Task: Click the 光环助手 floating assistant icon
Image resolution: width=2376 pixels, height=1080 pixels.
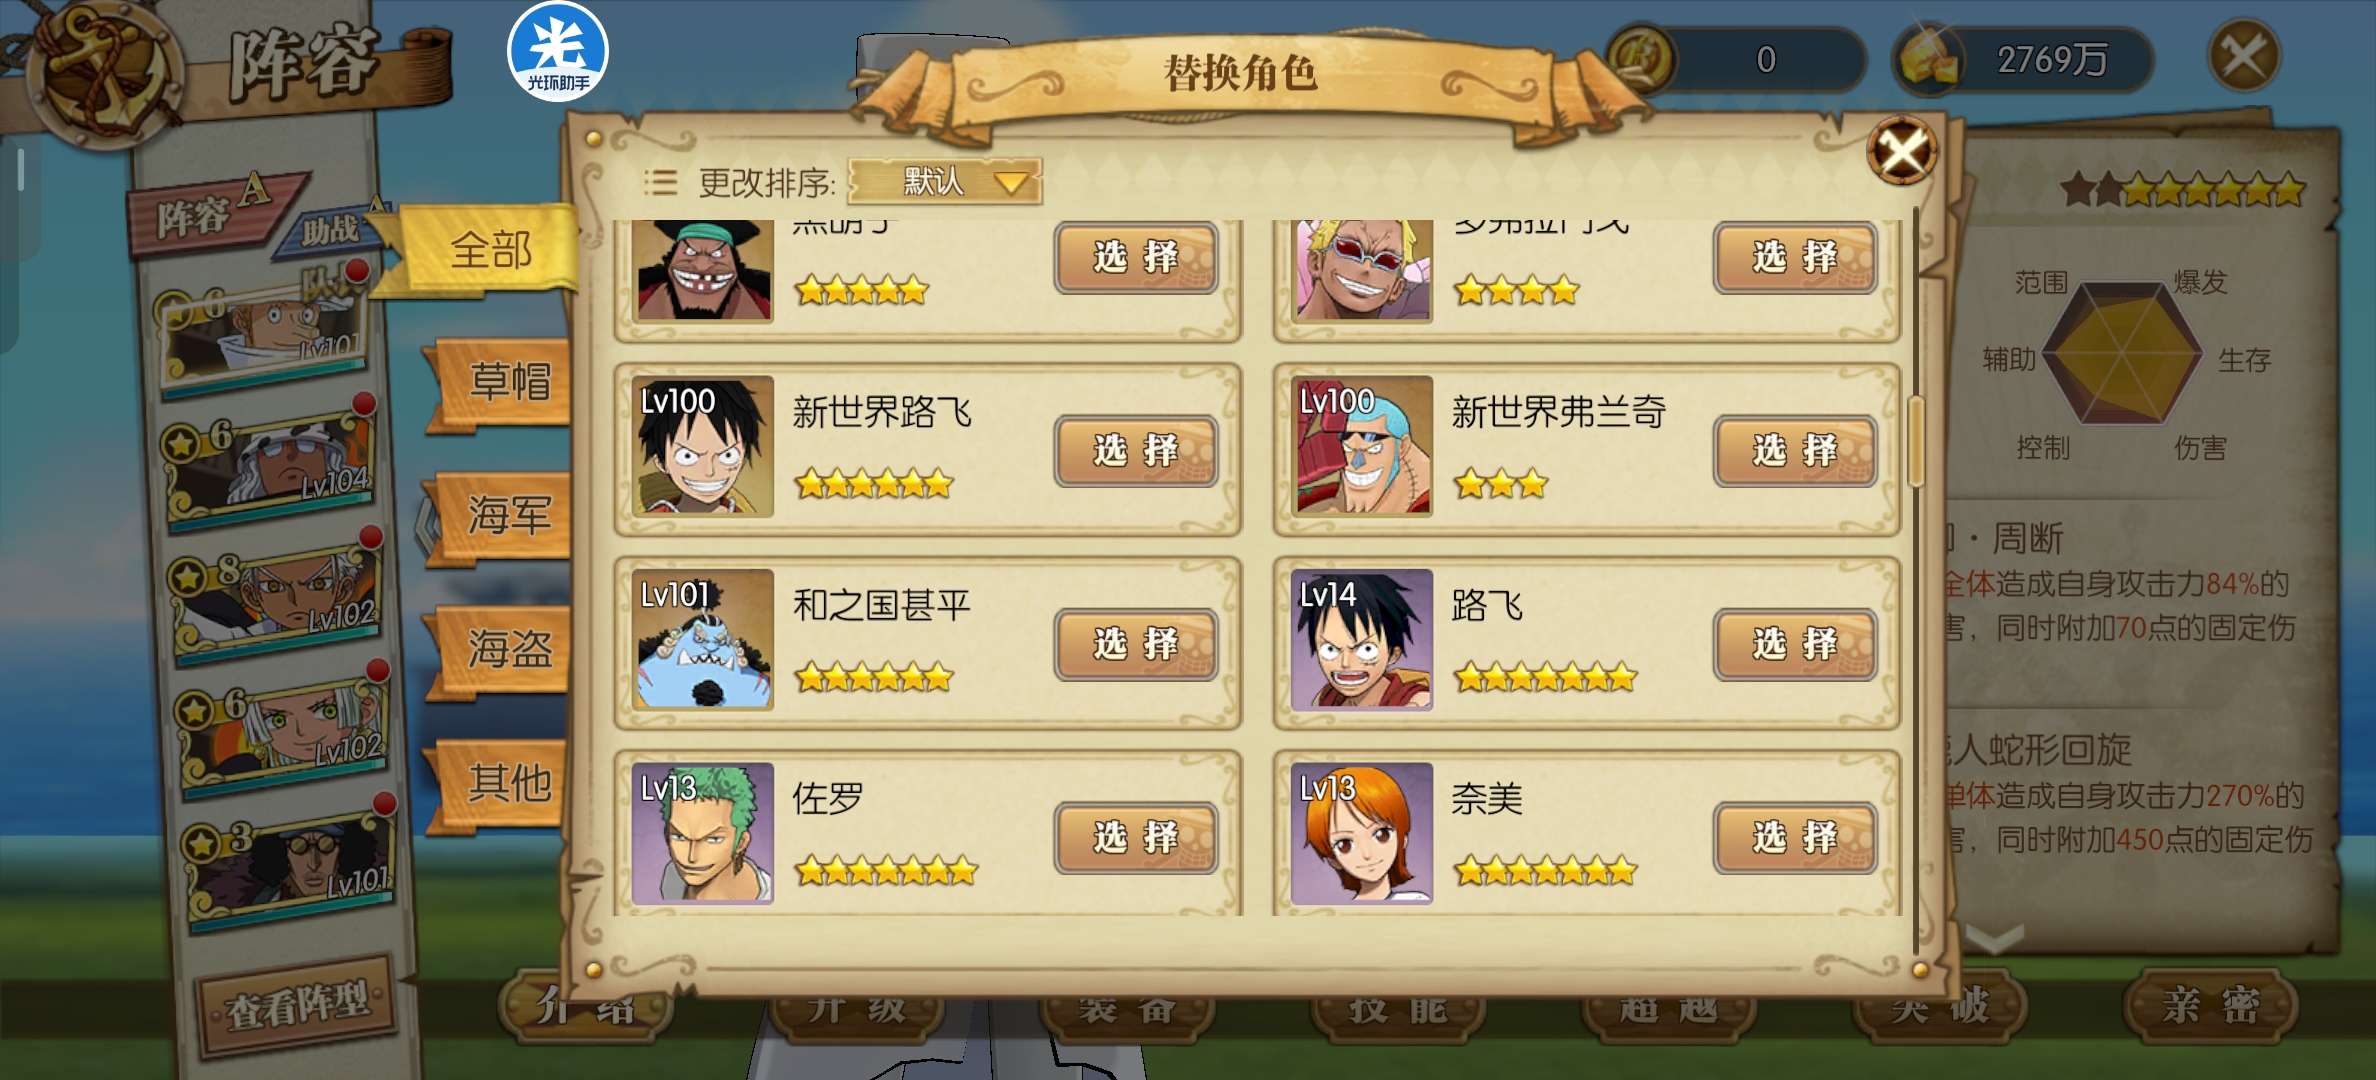Action: coord(557,53)
